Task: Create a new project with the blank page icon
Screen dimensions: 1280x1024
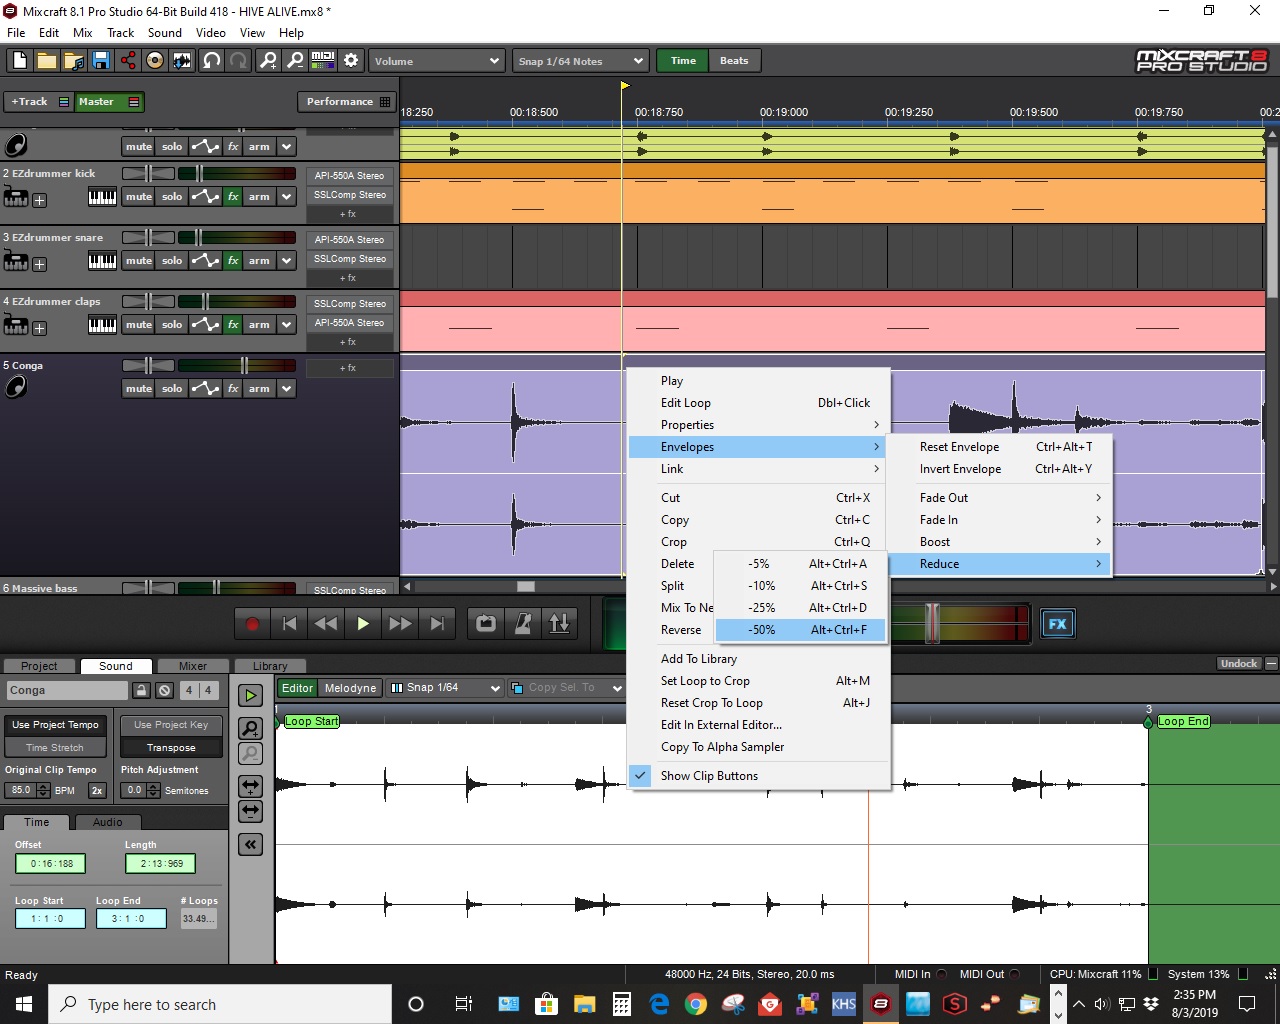Action: [19, 61]
